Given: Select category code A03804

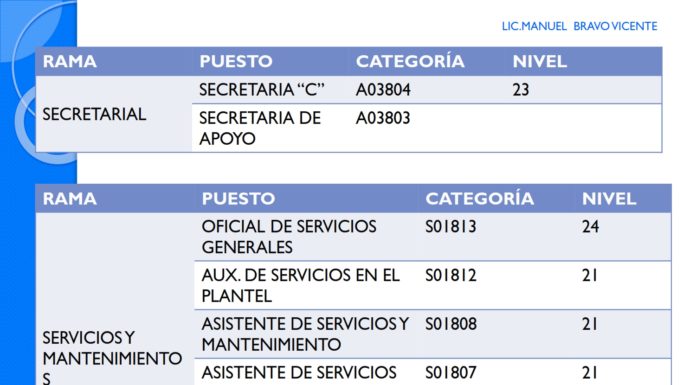Looking at the screenshot, I should [x=383, y=90].
